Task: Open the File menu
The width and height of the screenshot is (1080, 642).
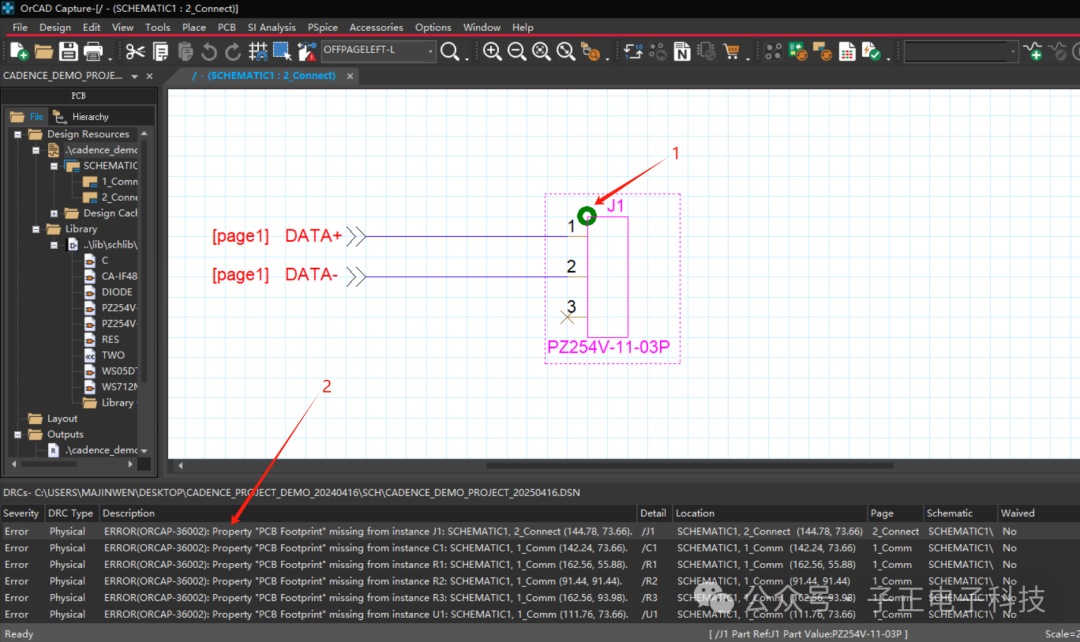Action: tap(20, 28)
